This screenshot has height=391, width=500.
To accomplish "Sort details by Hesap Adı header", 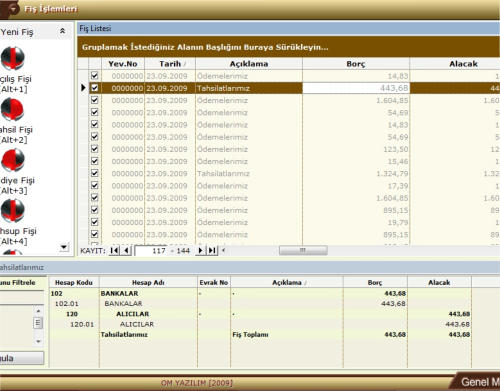I will tap(148, 283).
